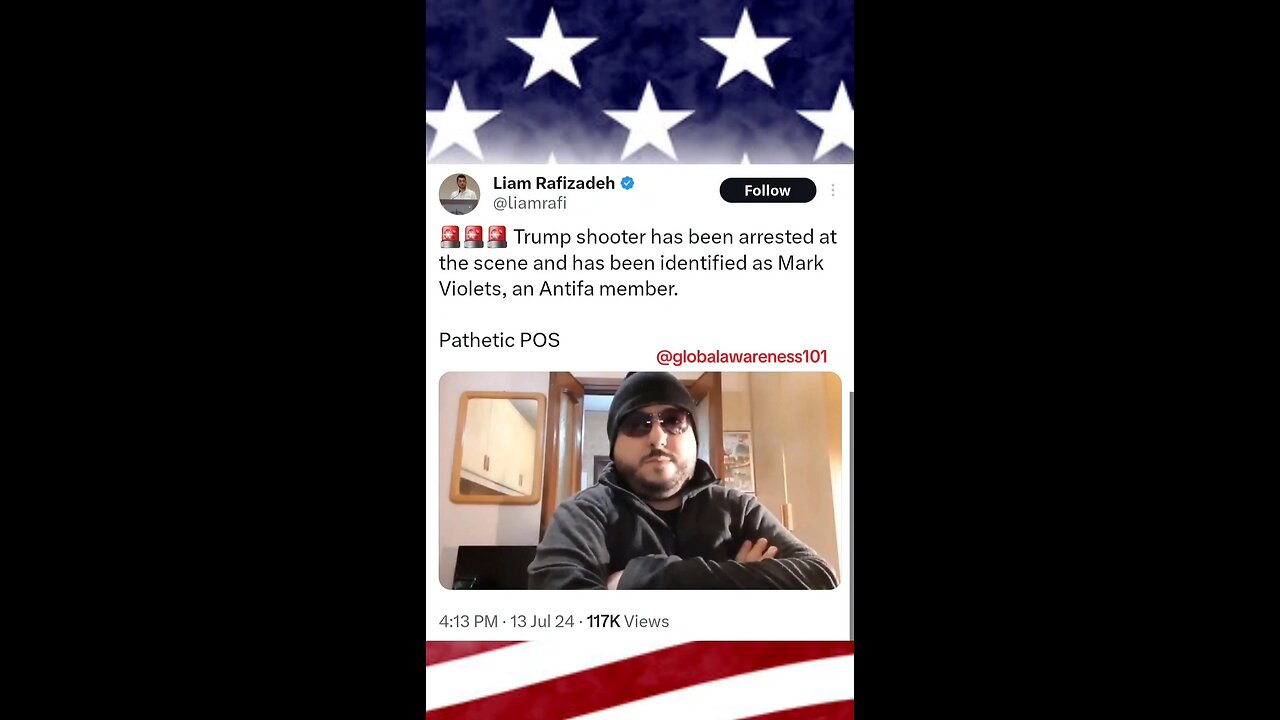Click the first siren emoji in tweet
The image size is (1280, 720).
tap(450, 237)
